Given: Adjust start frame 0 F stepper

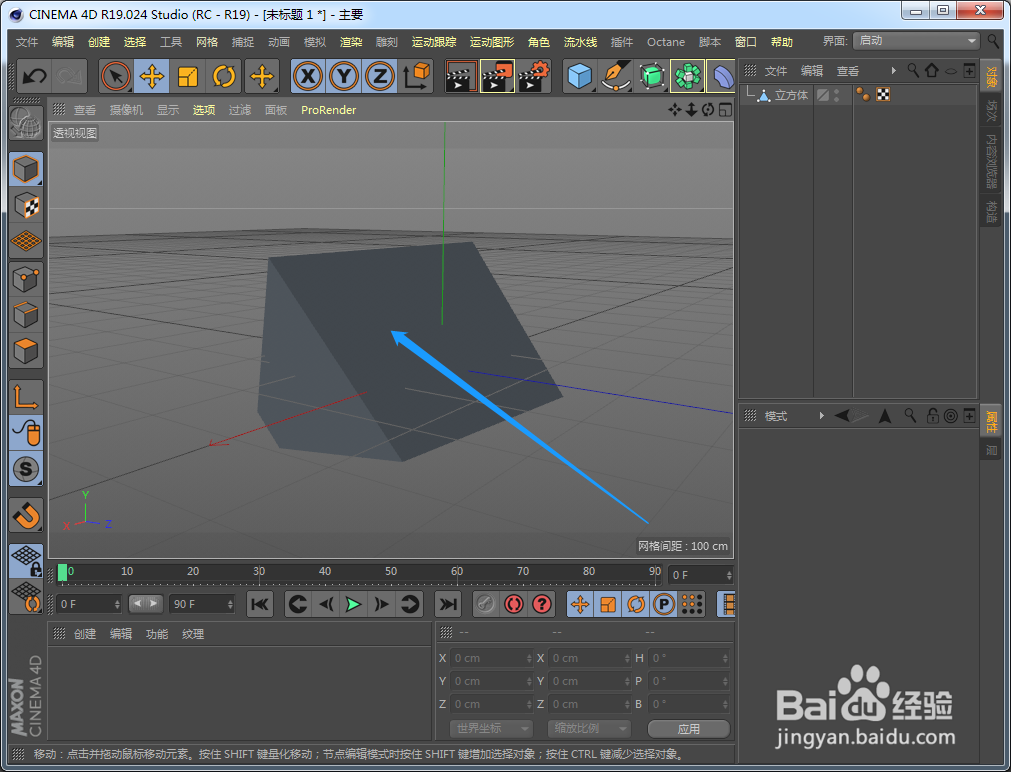Looking at the screenshot, I should pos(117,604).
